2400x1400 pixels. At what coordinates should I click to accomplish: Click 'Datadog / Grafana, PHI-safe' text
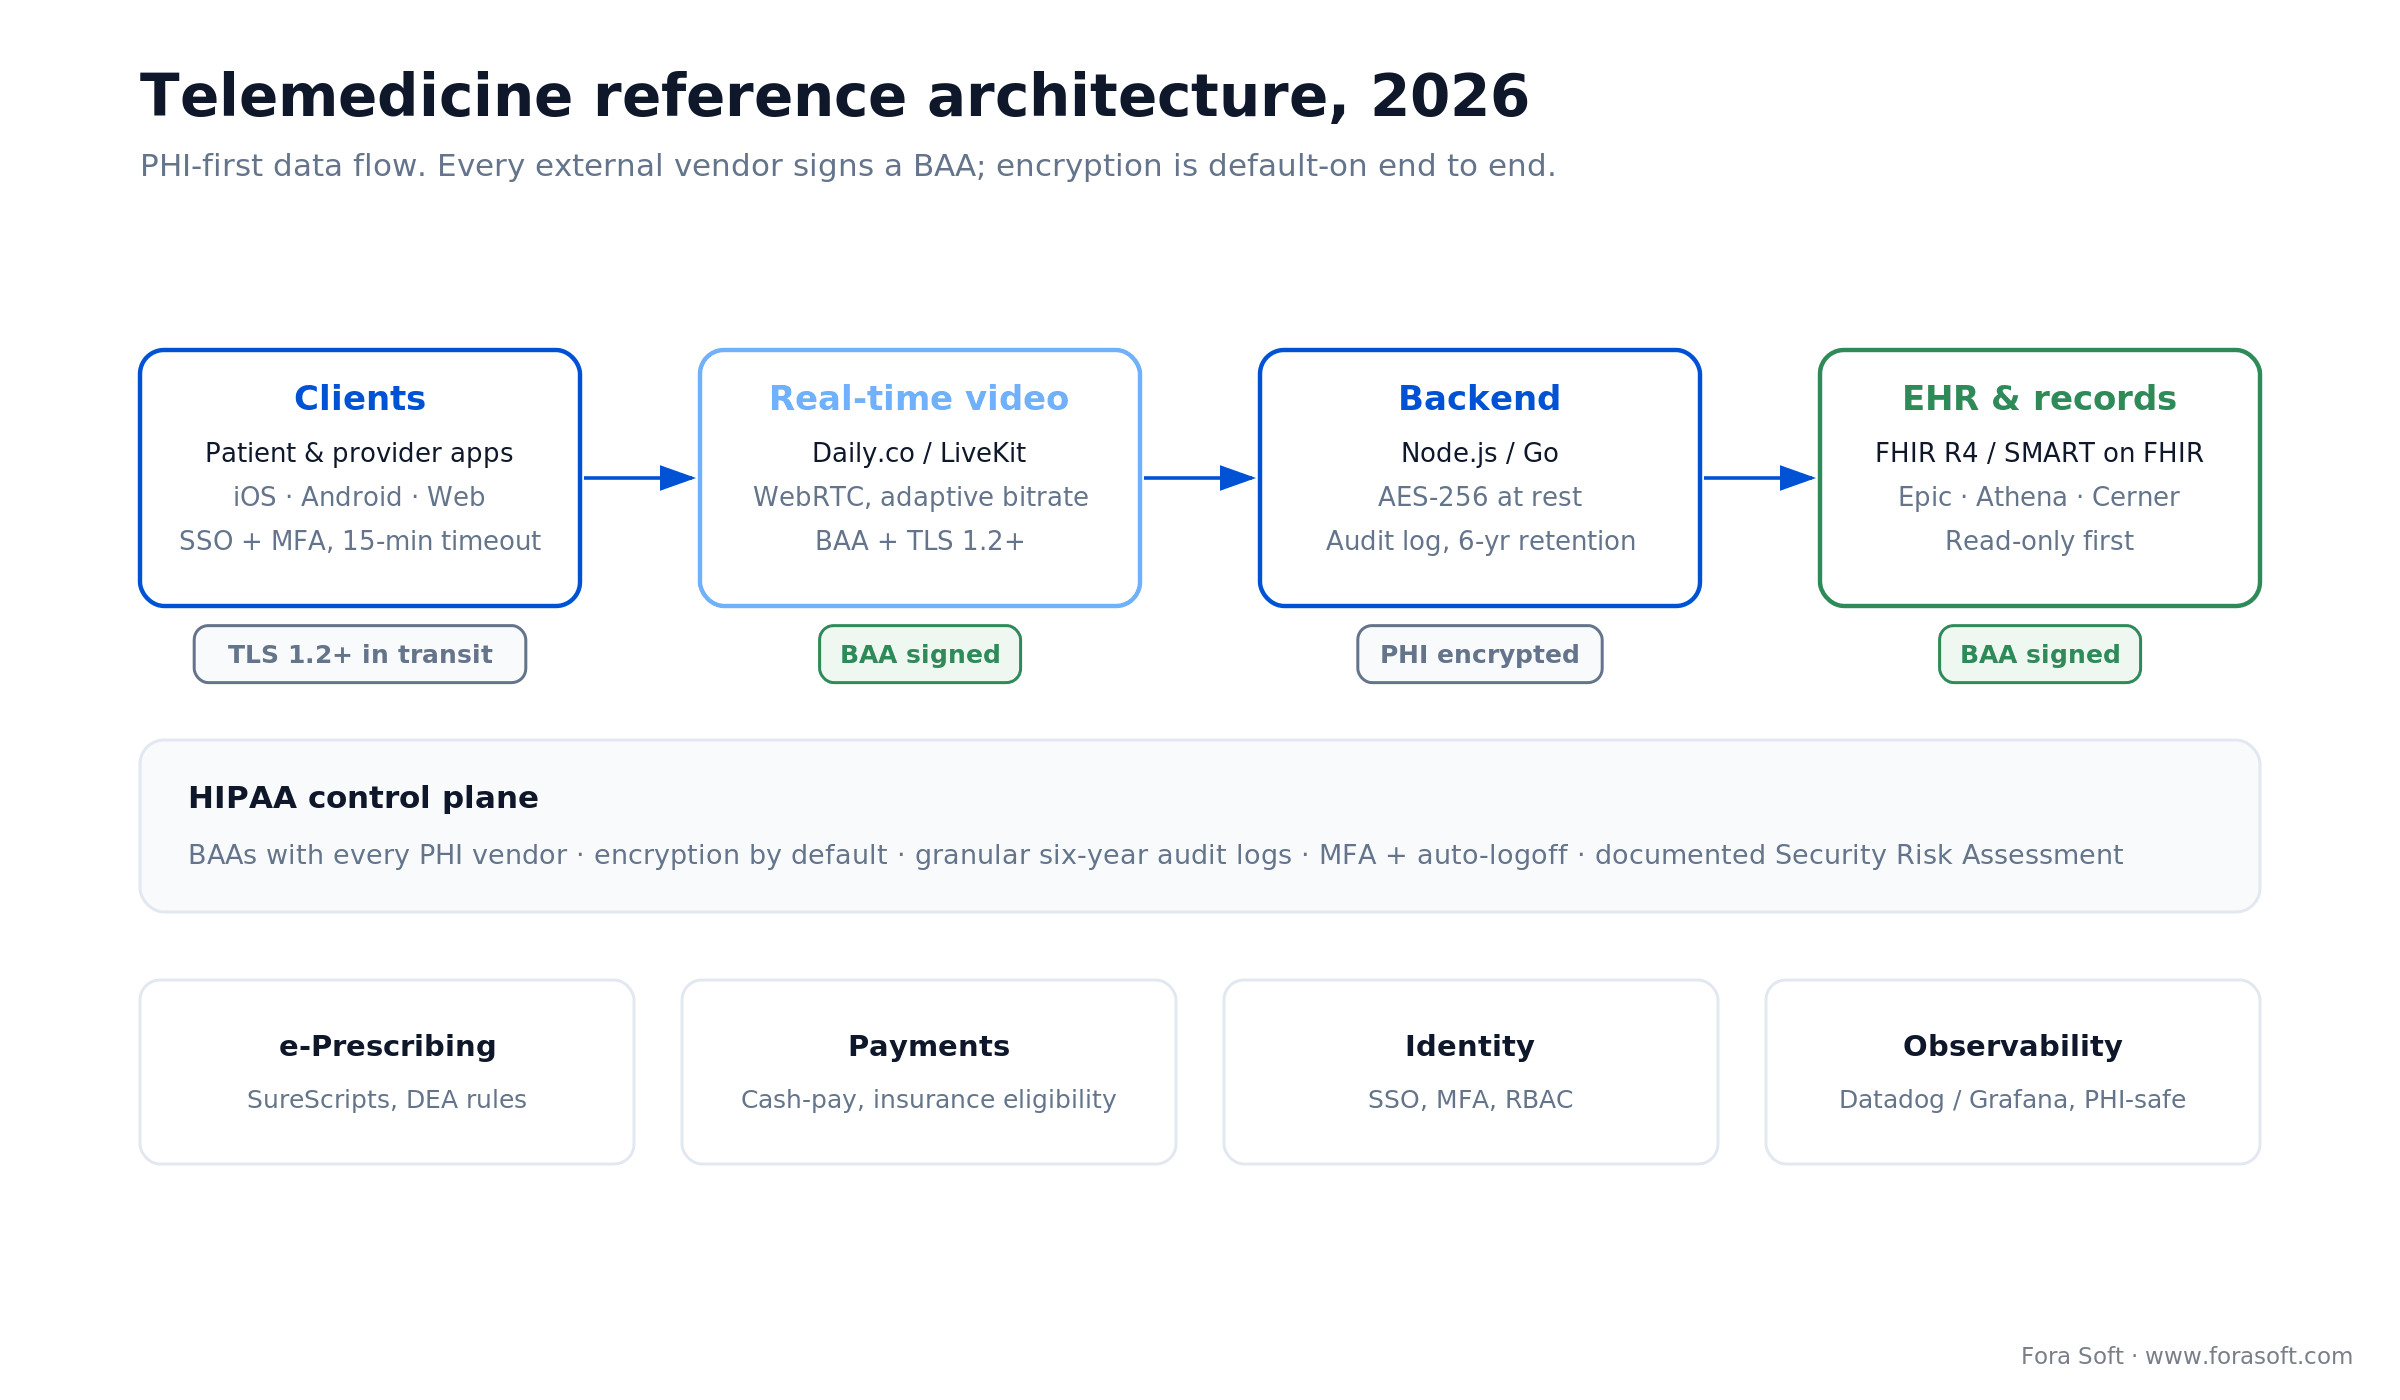[x=2012, y=1100]
